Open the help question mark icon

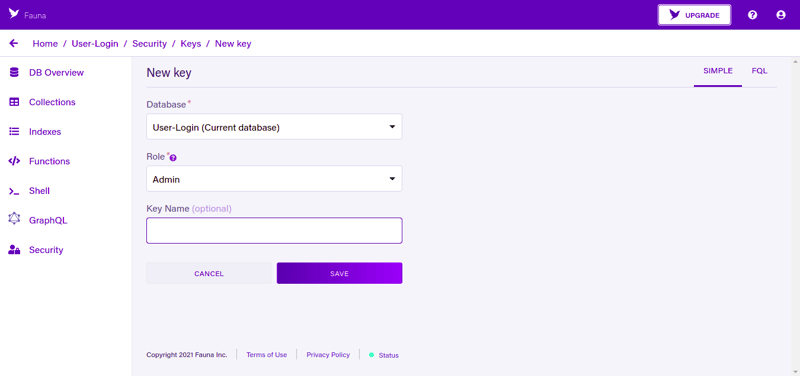pos(752,15)
